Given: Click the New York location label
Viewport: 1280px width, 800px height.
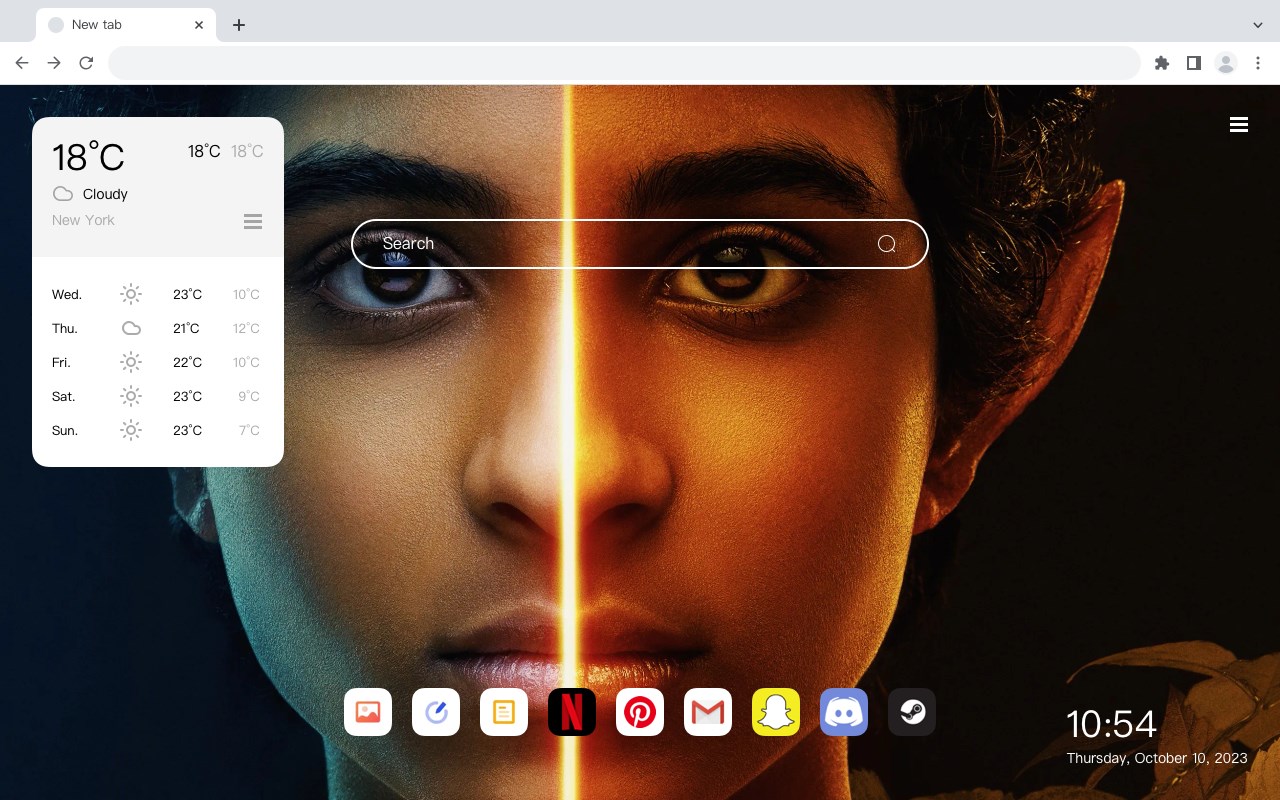Looking at the screenshot, I should click(x=83, y=220).
